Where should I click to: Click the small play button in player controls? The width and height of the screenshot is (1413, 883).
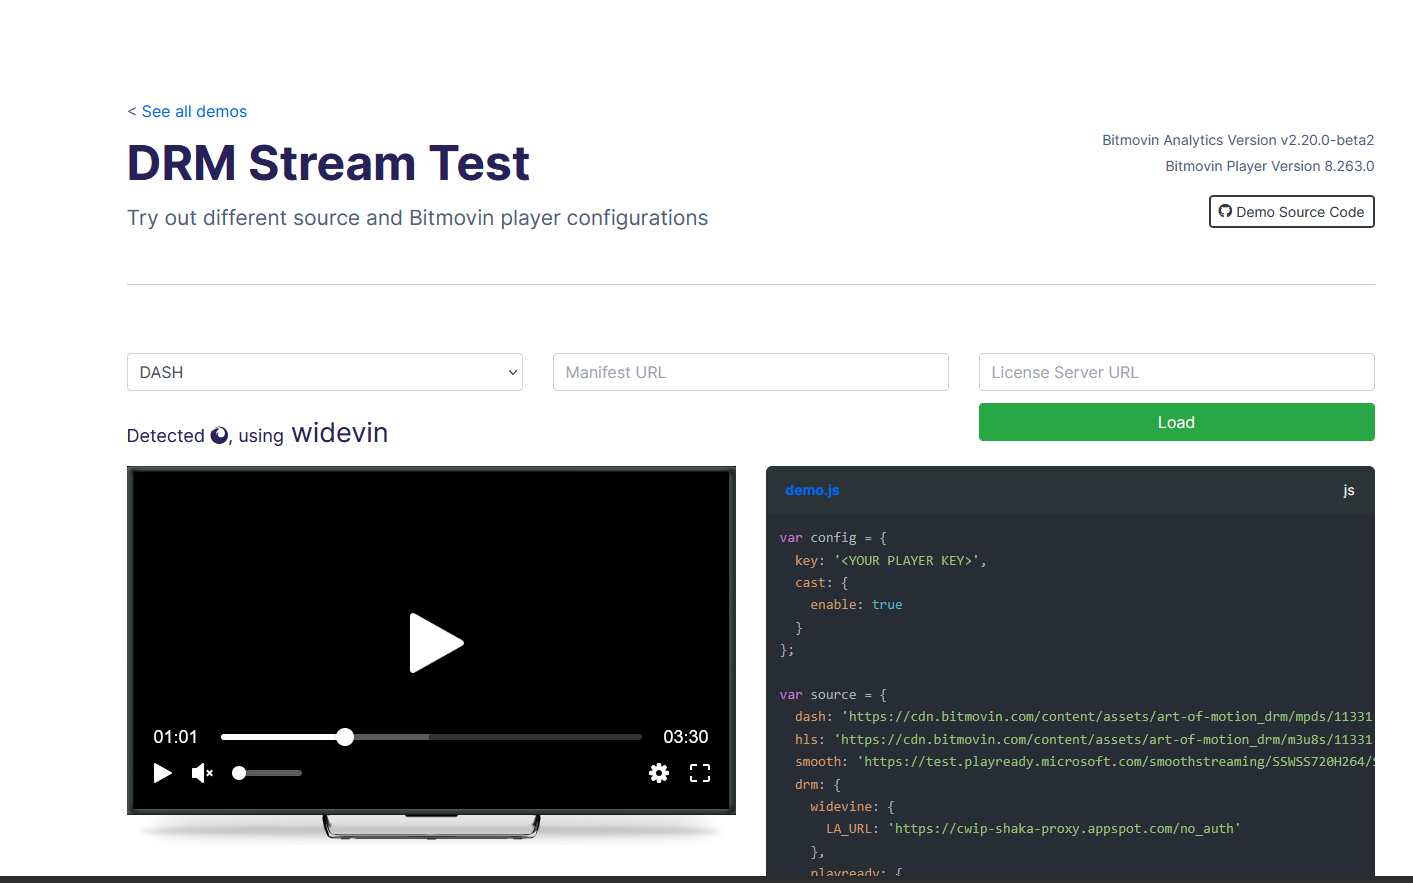[x=163, y=773]
